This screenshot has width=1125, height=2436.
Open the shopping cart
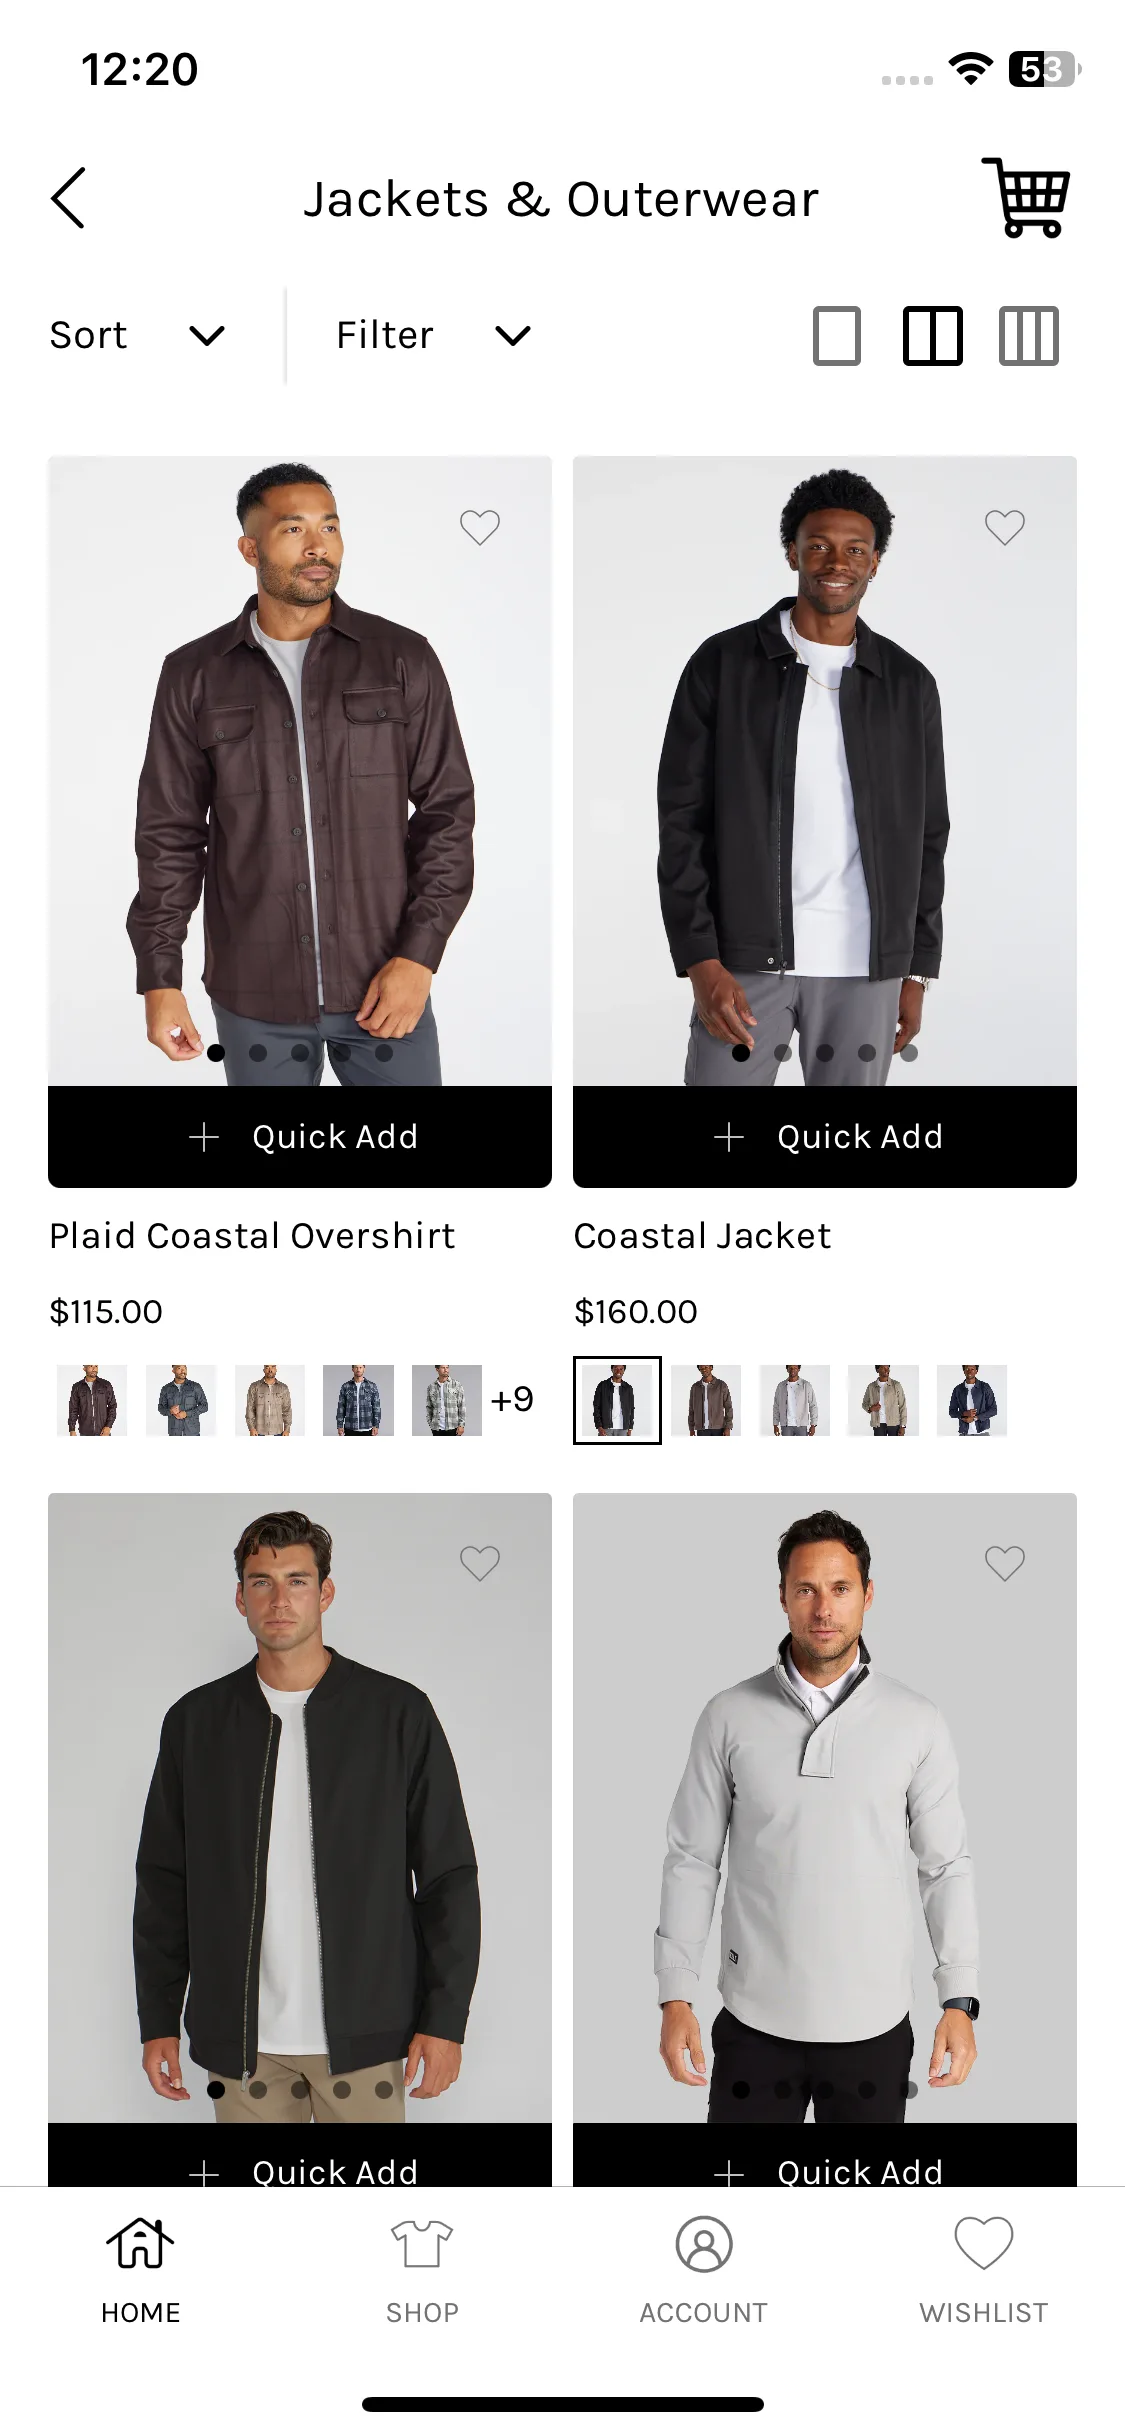pos(1027,198)
